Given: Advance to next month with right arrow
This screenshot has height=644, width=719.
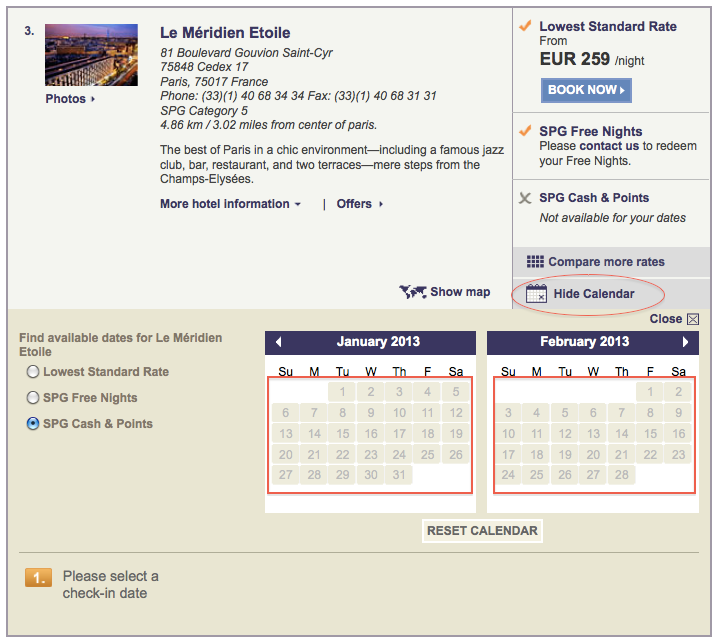Looking at the screenshot, I should (686, 342).
